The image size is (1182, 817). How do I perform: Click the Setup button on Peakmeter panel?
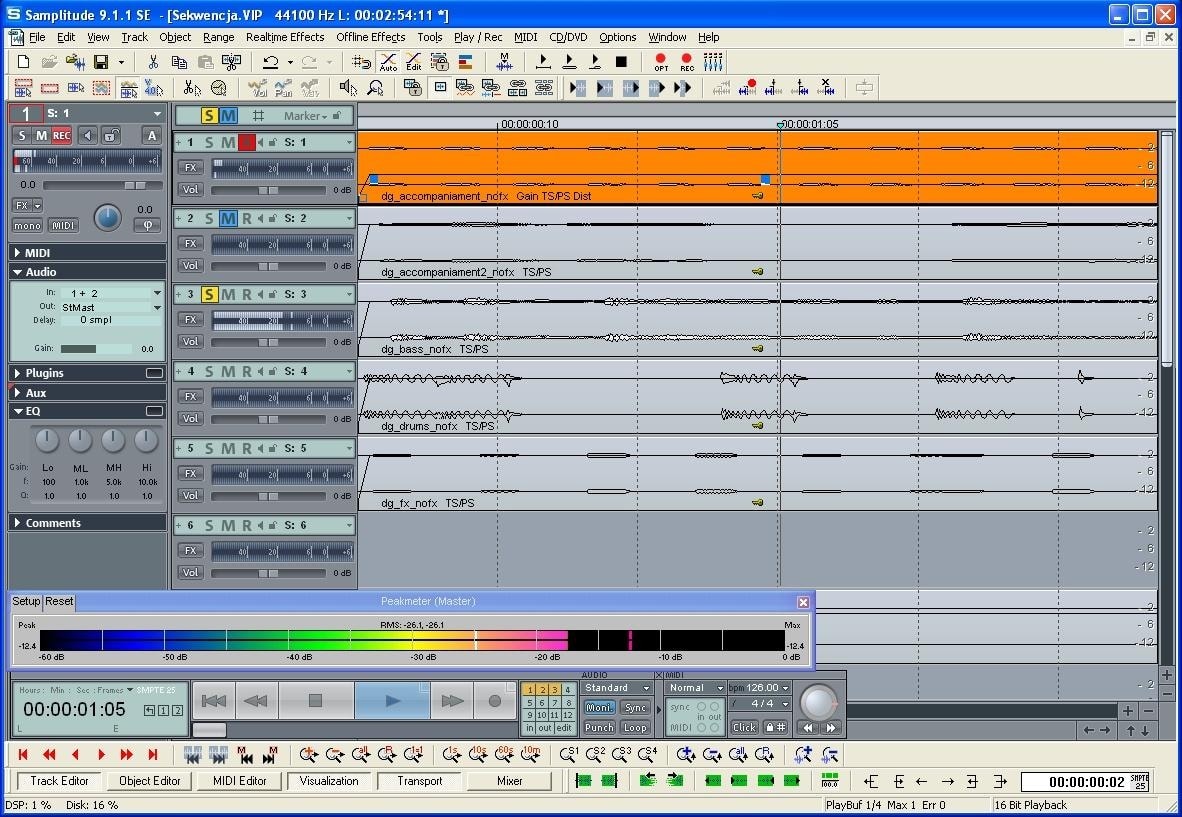pos(26,601)
